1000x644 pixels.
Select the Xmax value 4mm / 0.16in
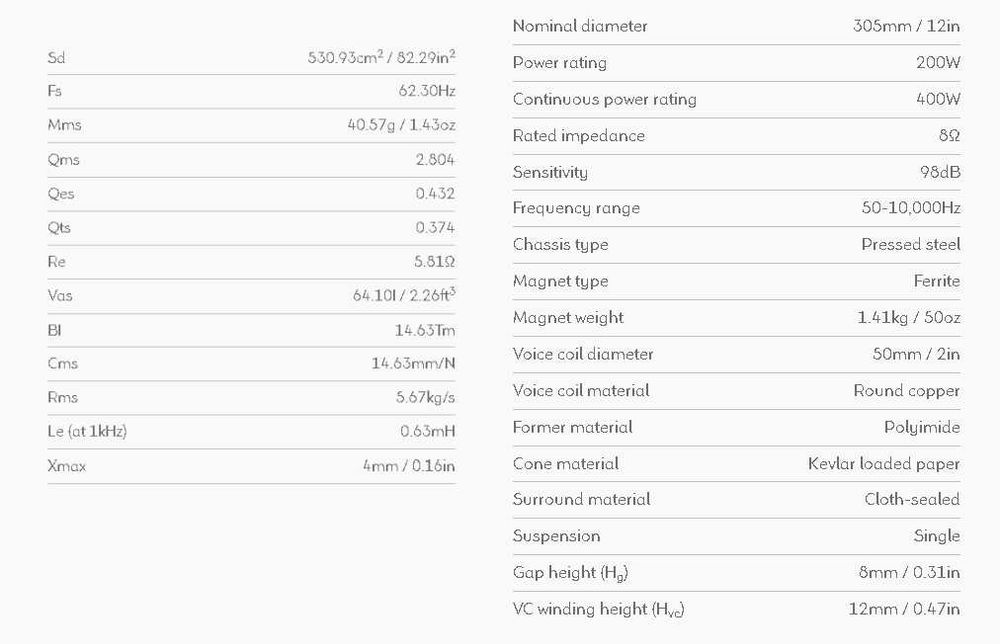(x=409, y=466)
